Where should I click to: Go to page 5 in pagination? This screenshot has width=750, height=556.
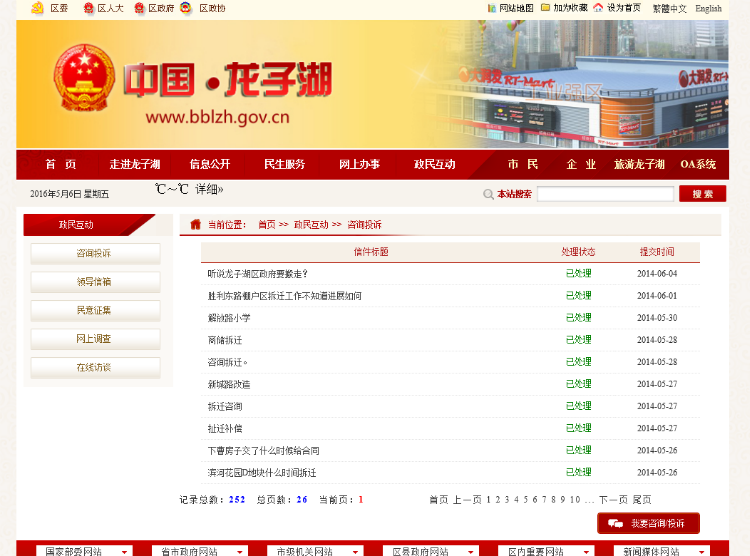tap(526, 500)
